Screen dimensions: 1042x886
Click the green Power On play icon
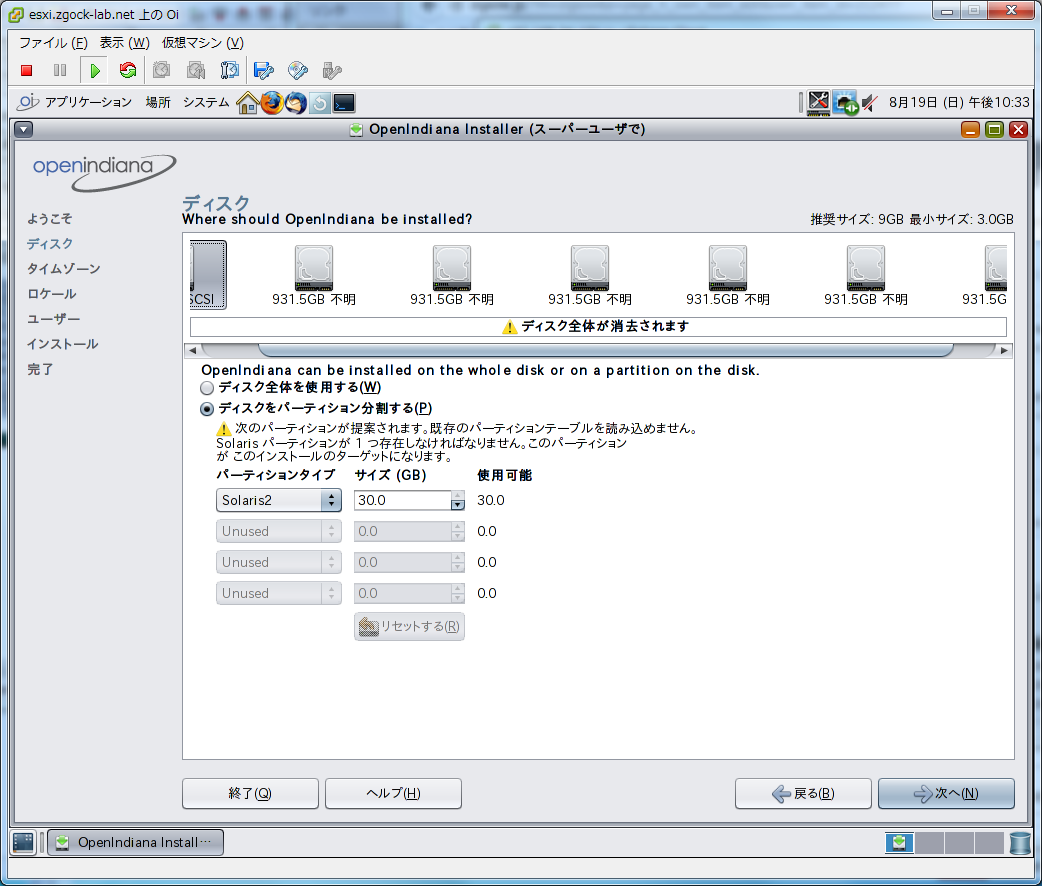(94, 70)
